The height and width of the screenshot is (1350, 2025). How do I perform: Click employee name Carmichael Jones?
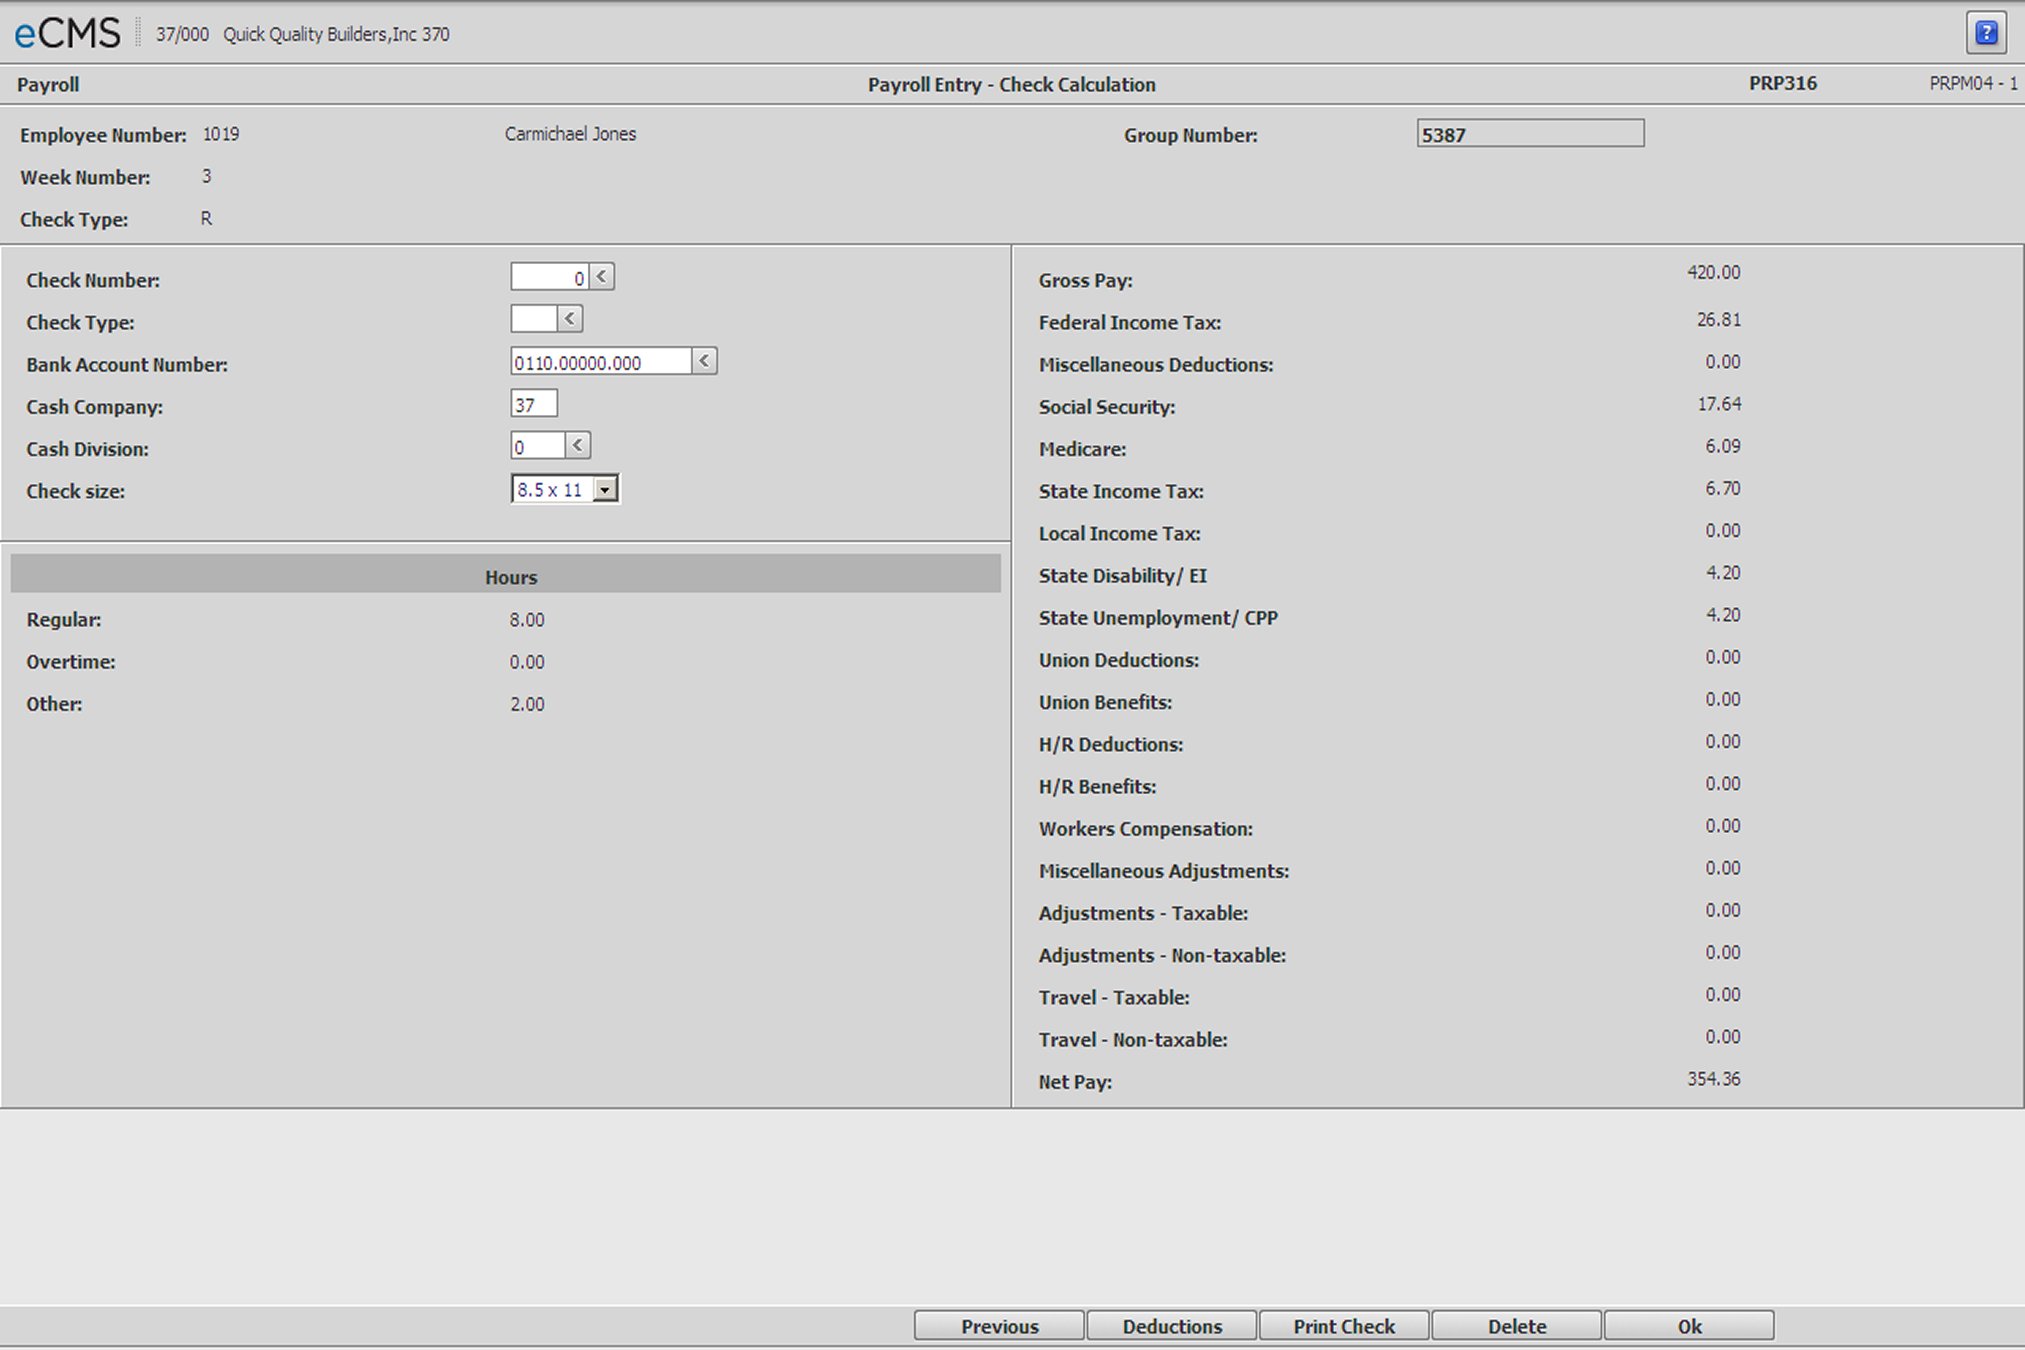point(570,134)
